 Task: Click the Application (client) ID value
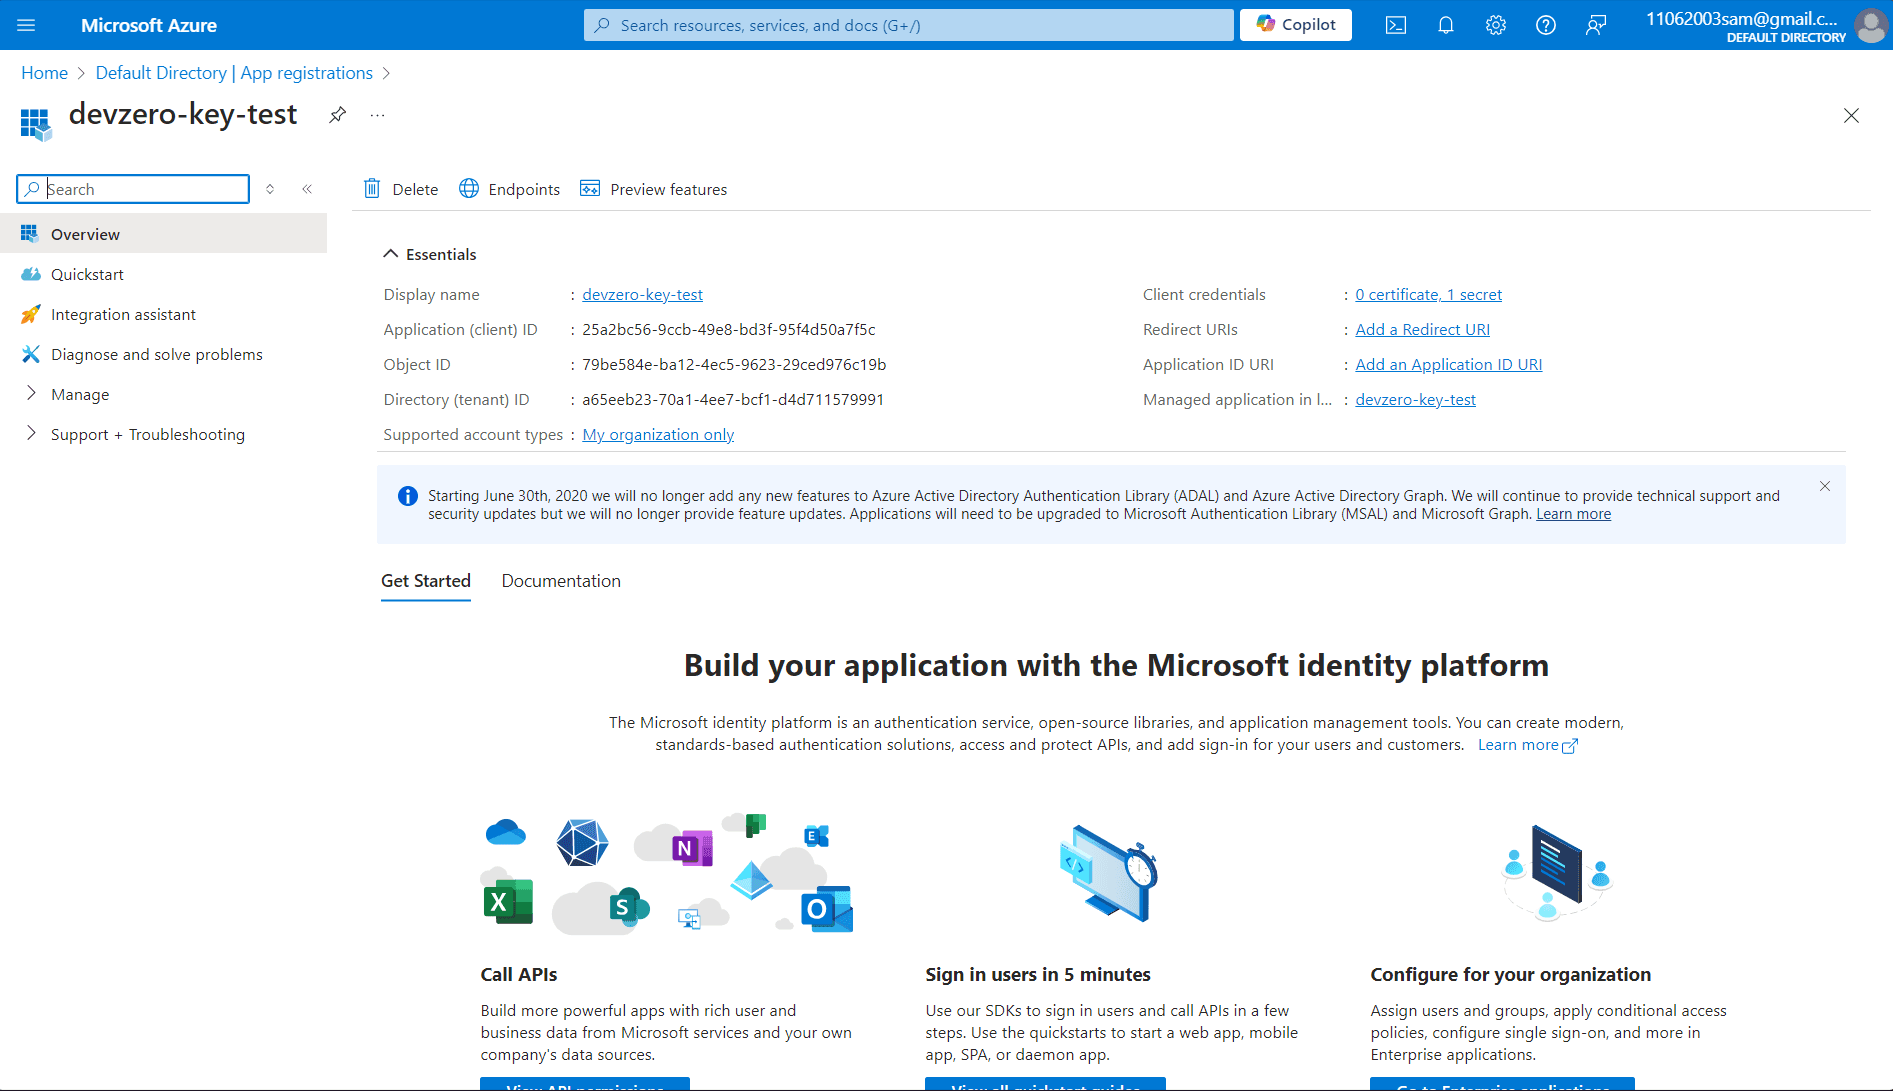pyautogui.click(x=728, y=330)
